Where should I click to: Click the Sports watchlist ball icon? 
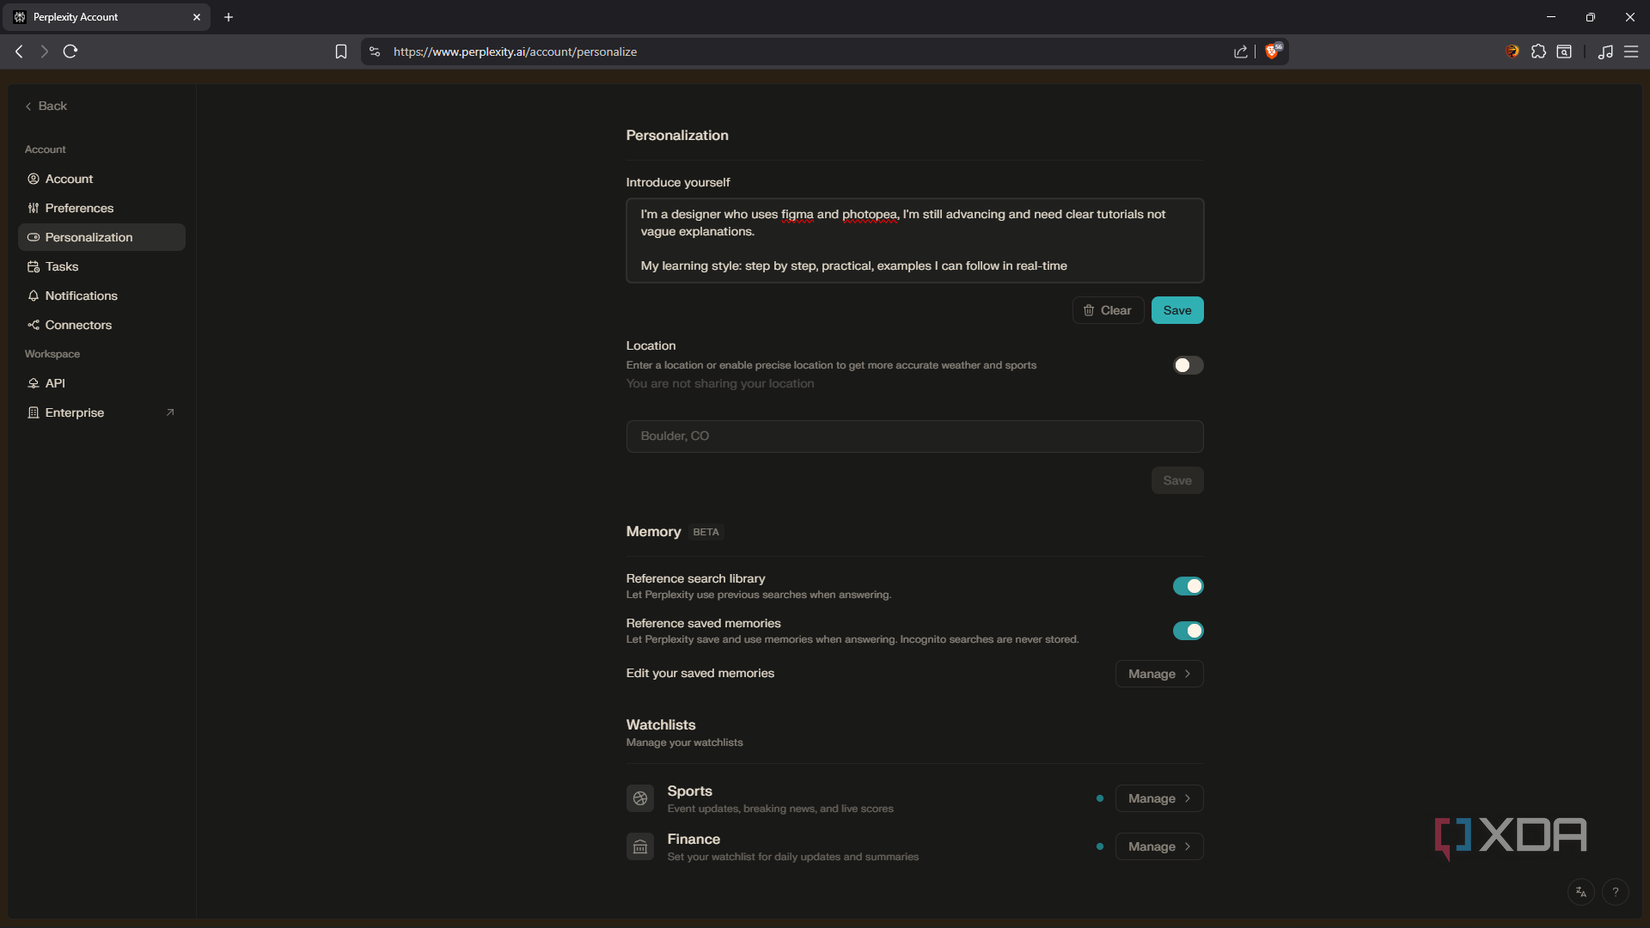[640, 798]
